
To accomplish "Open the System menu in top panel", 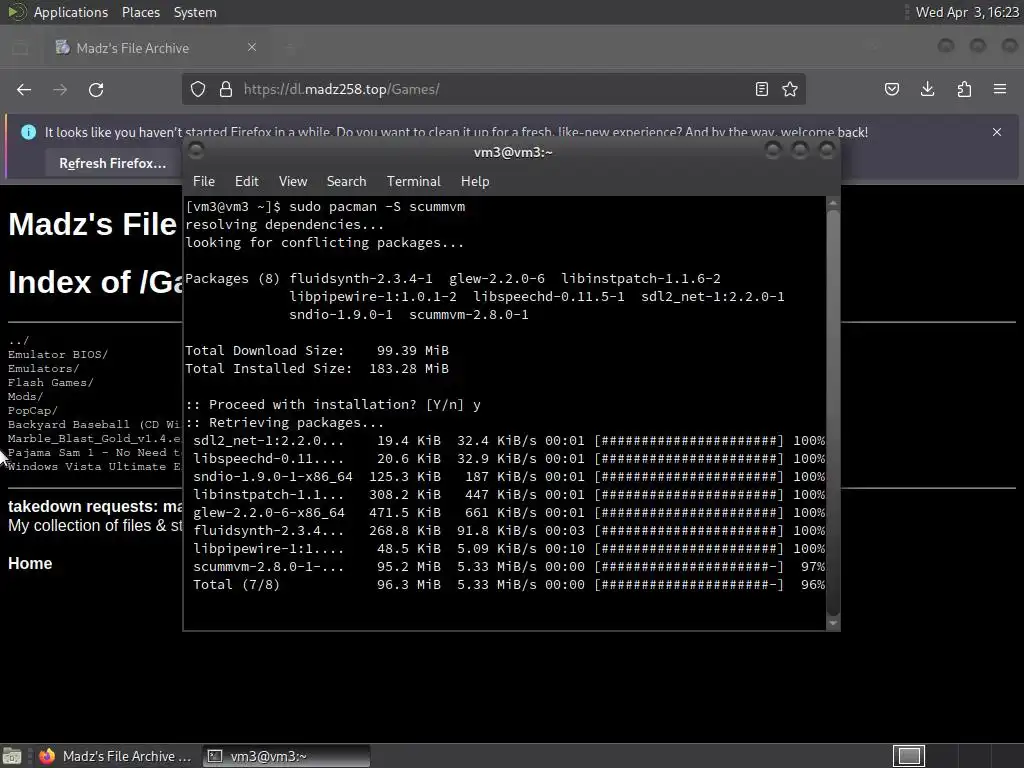I will (x=195, y=12).
